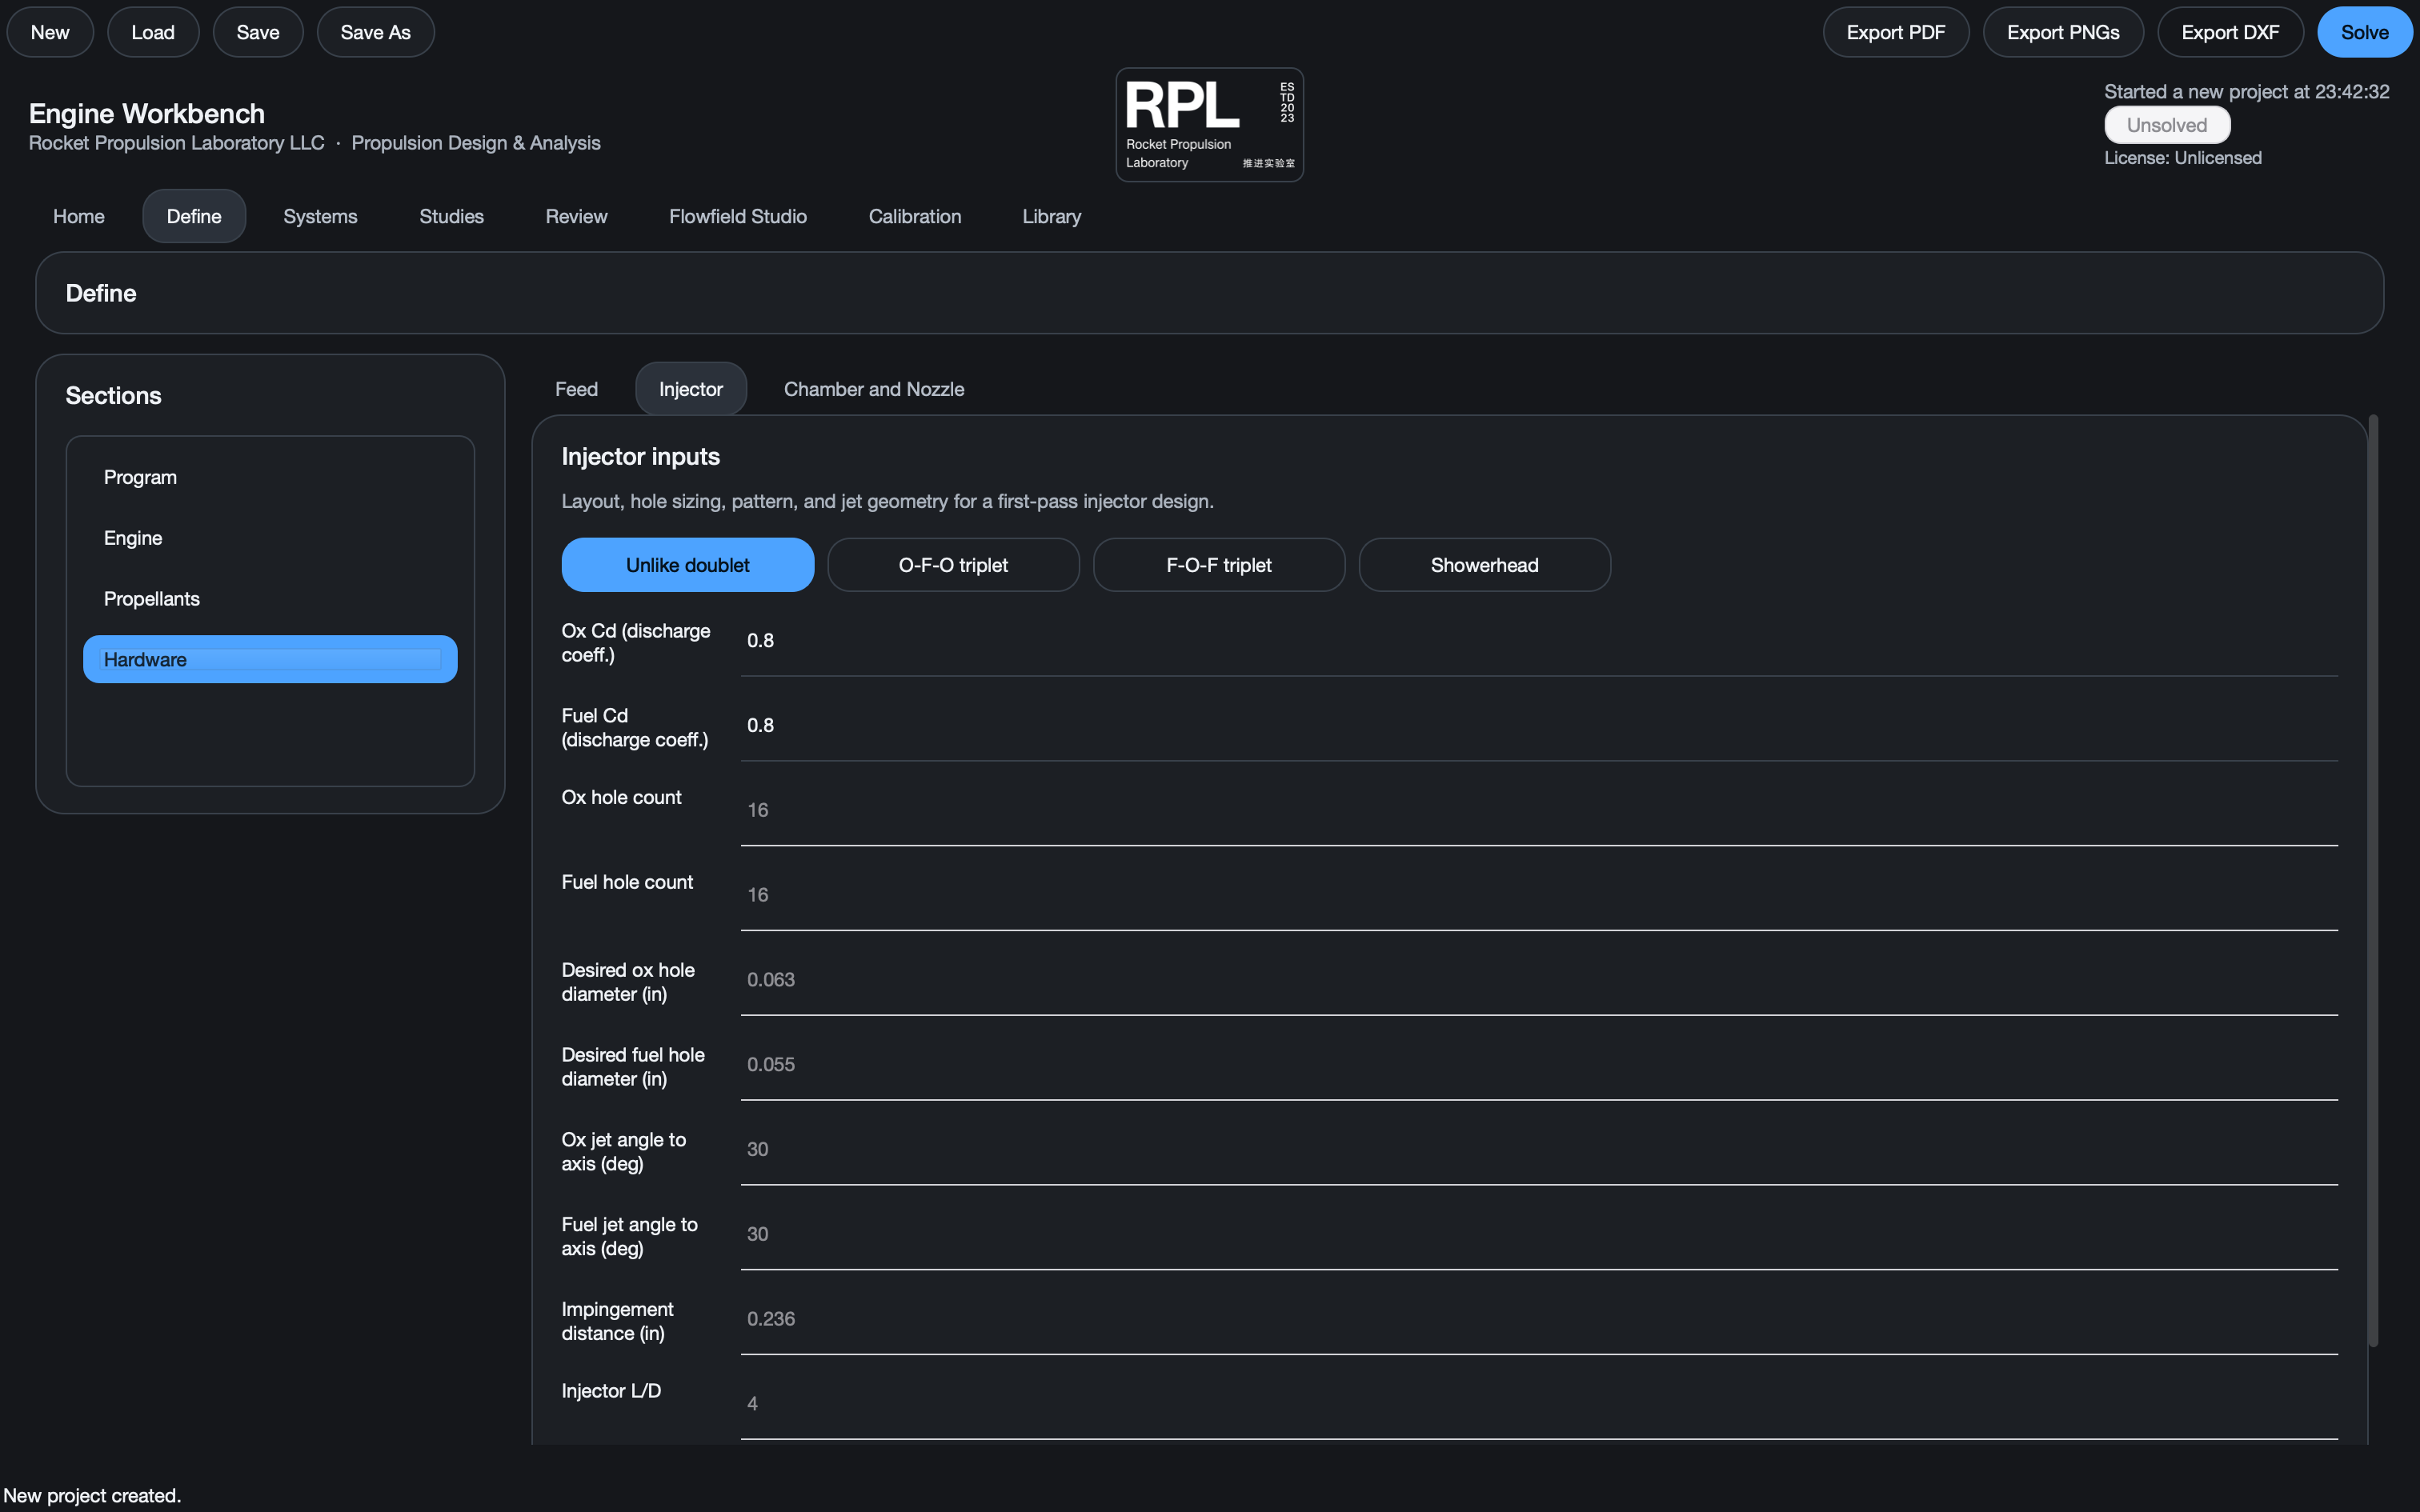This screenshot has width=2420, height=1512.
Task: Click the RPL Rocket Propulsion Laboratory logo
Action: (1209, 124)
